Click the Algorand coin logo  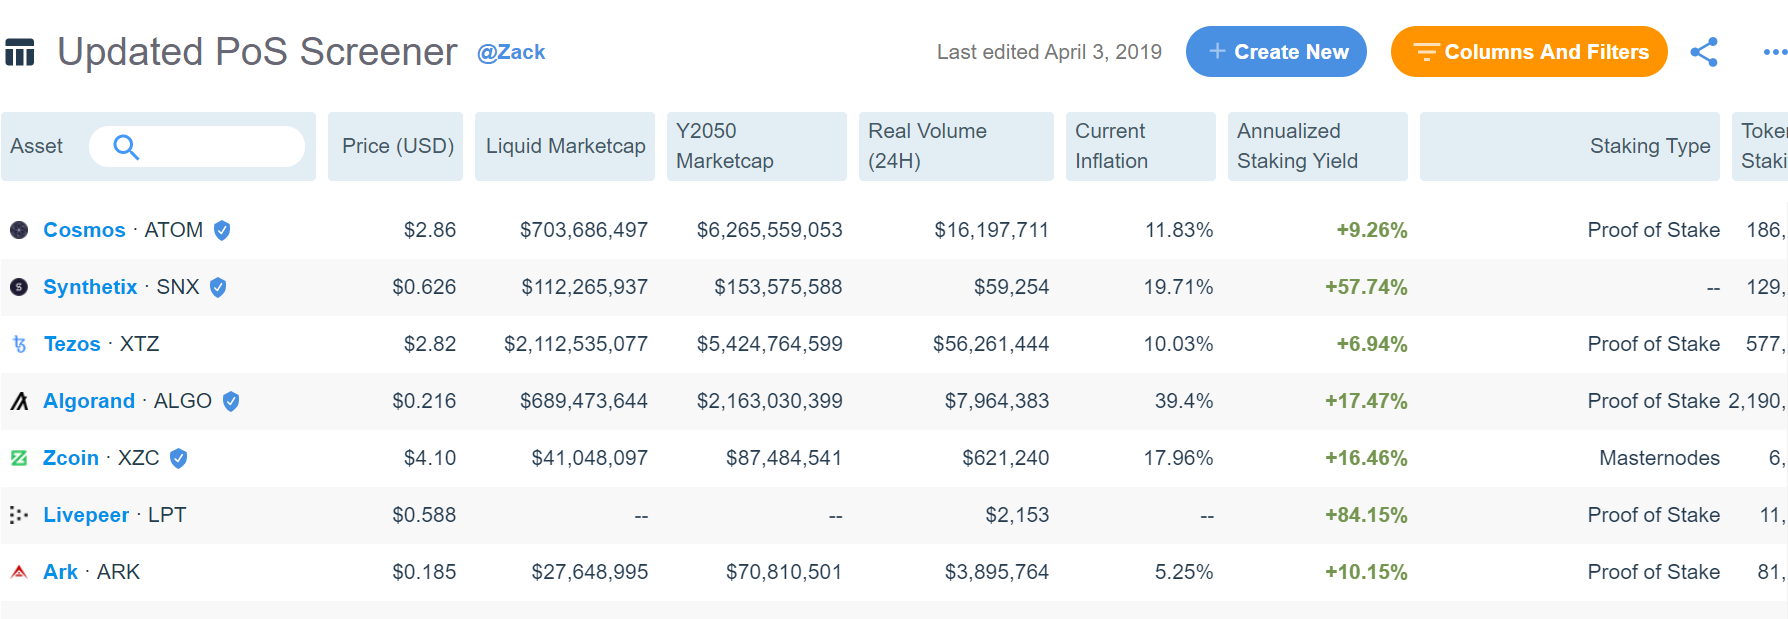19,401
